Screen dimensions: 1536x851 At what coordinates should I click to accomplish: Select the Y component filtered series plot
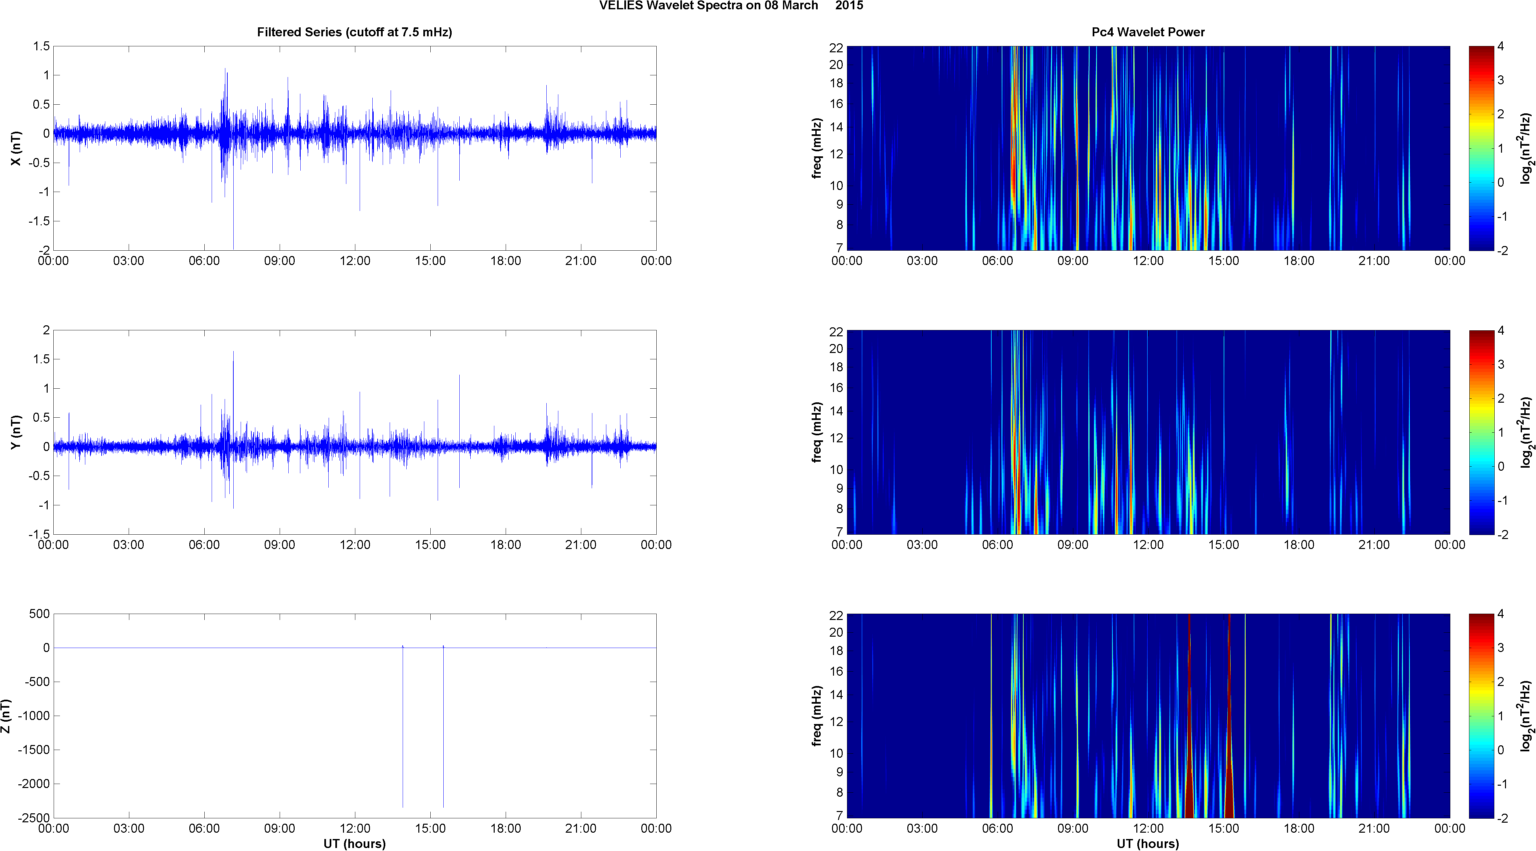tap(354, 432)
